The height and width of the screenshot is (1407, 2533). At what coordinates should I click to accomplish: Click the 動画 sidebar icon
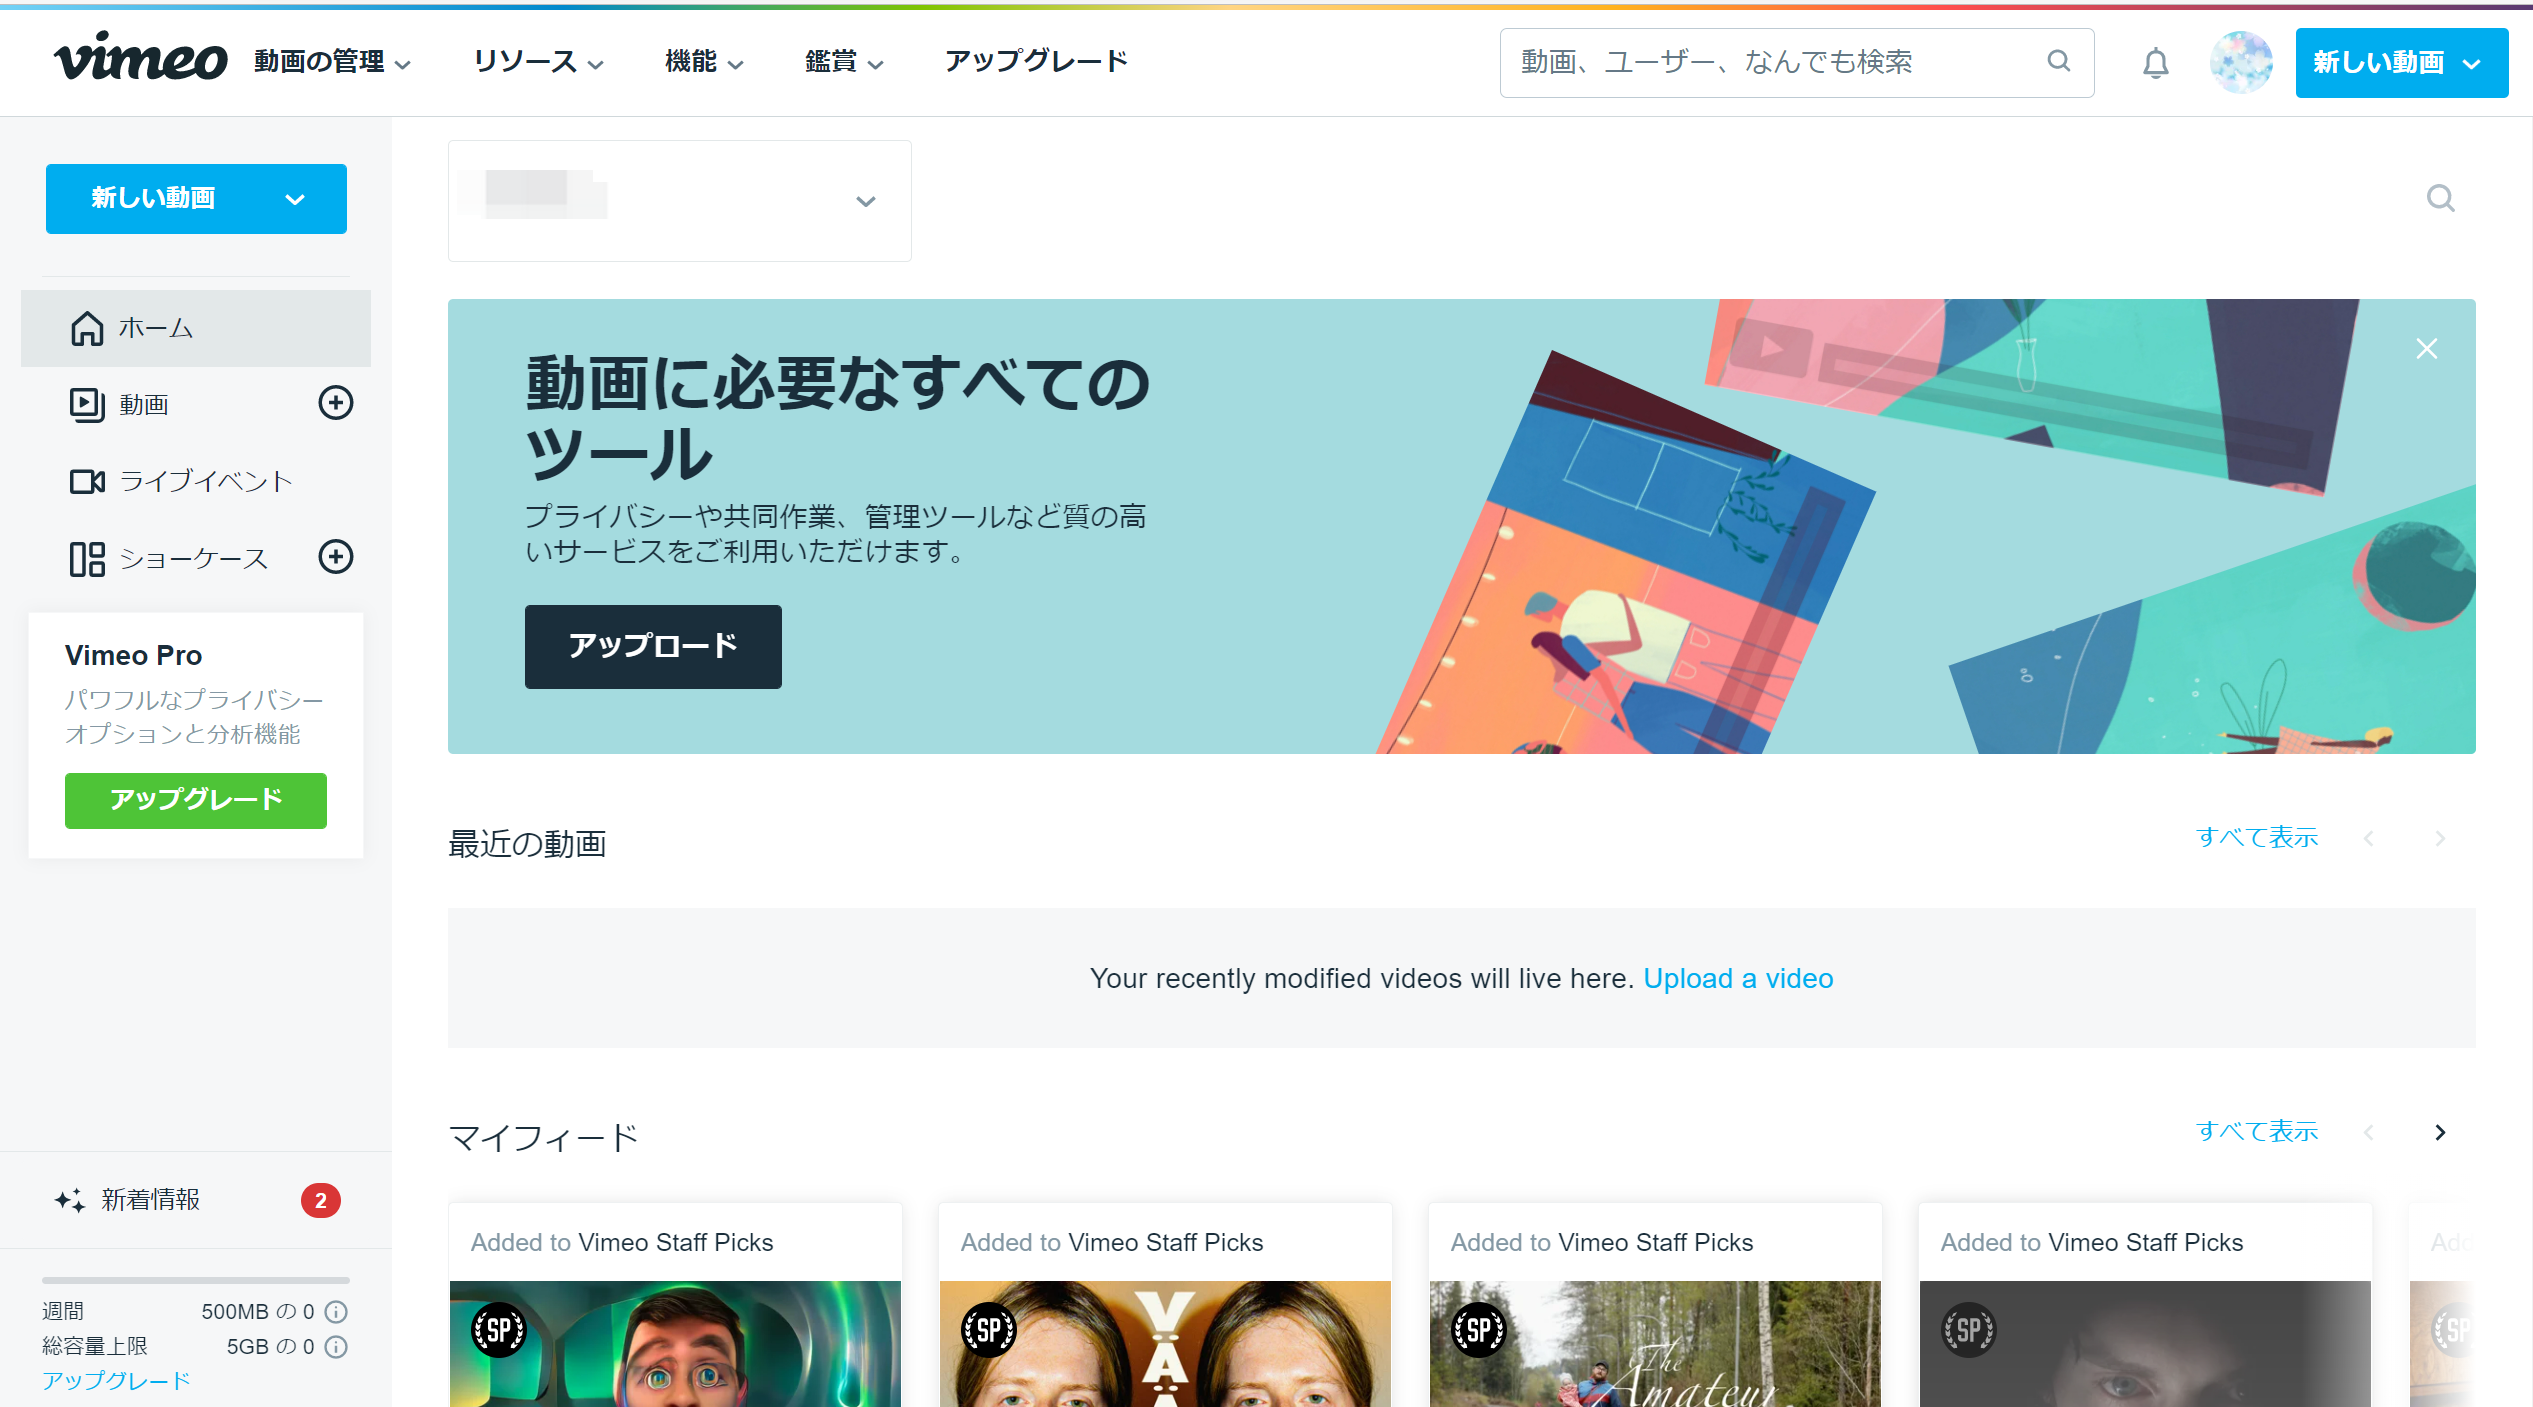87,404
